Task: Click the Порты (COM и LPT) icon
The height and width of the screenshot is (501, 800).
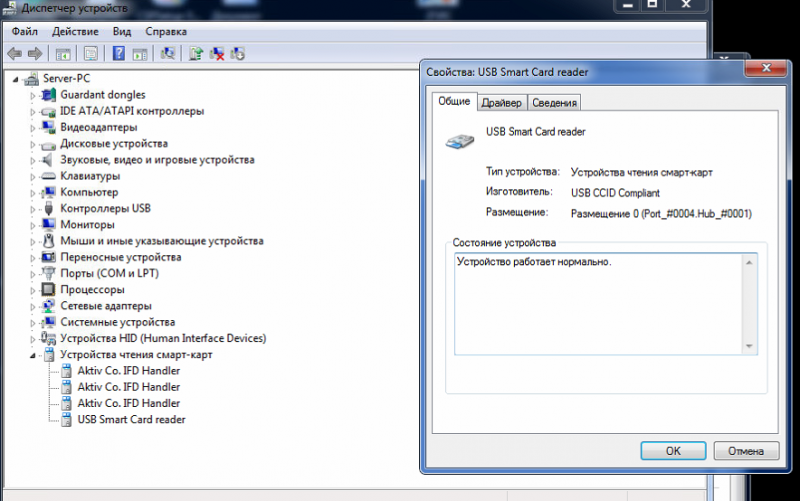Action: [x=48, y=273]
